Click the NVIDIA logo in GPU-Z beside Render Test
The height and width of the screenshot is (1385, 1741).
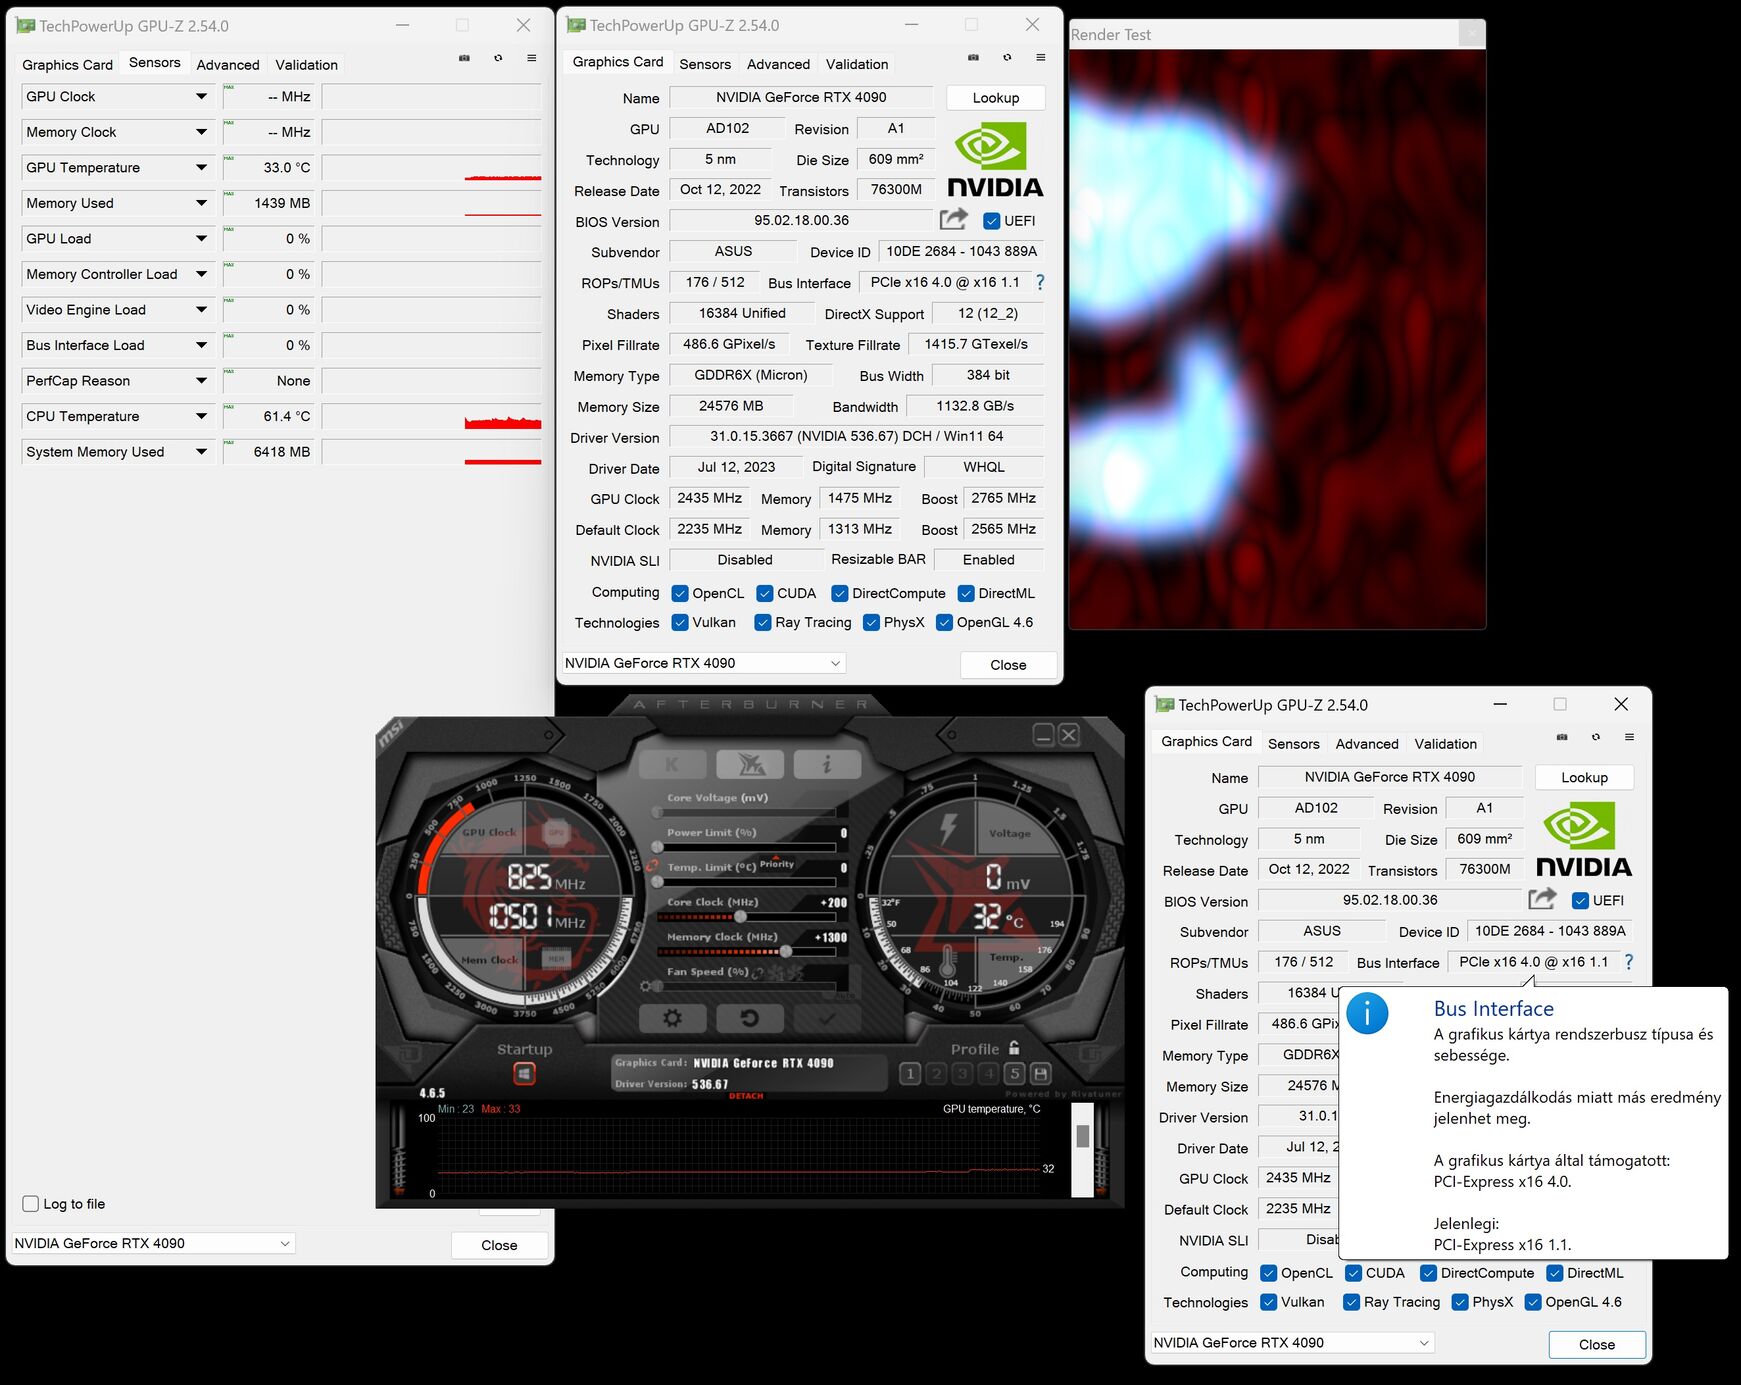pyautogui.click(x=995, y=160)
